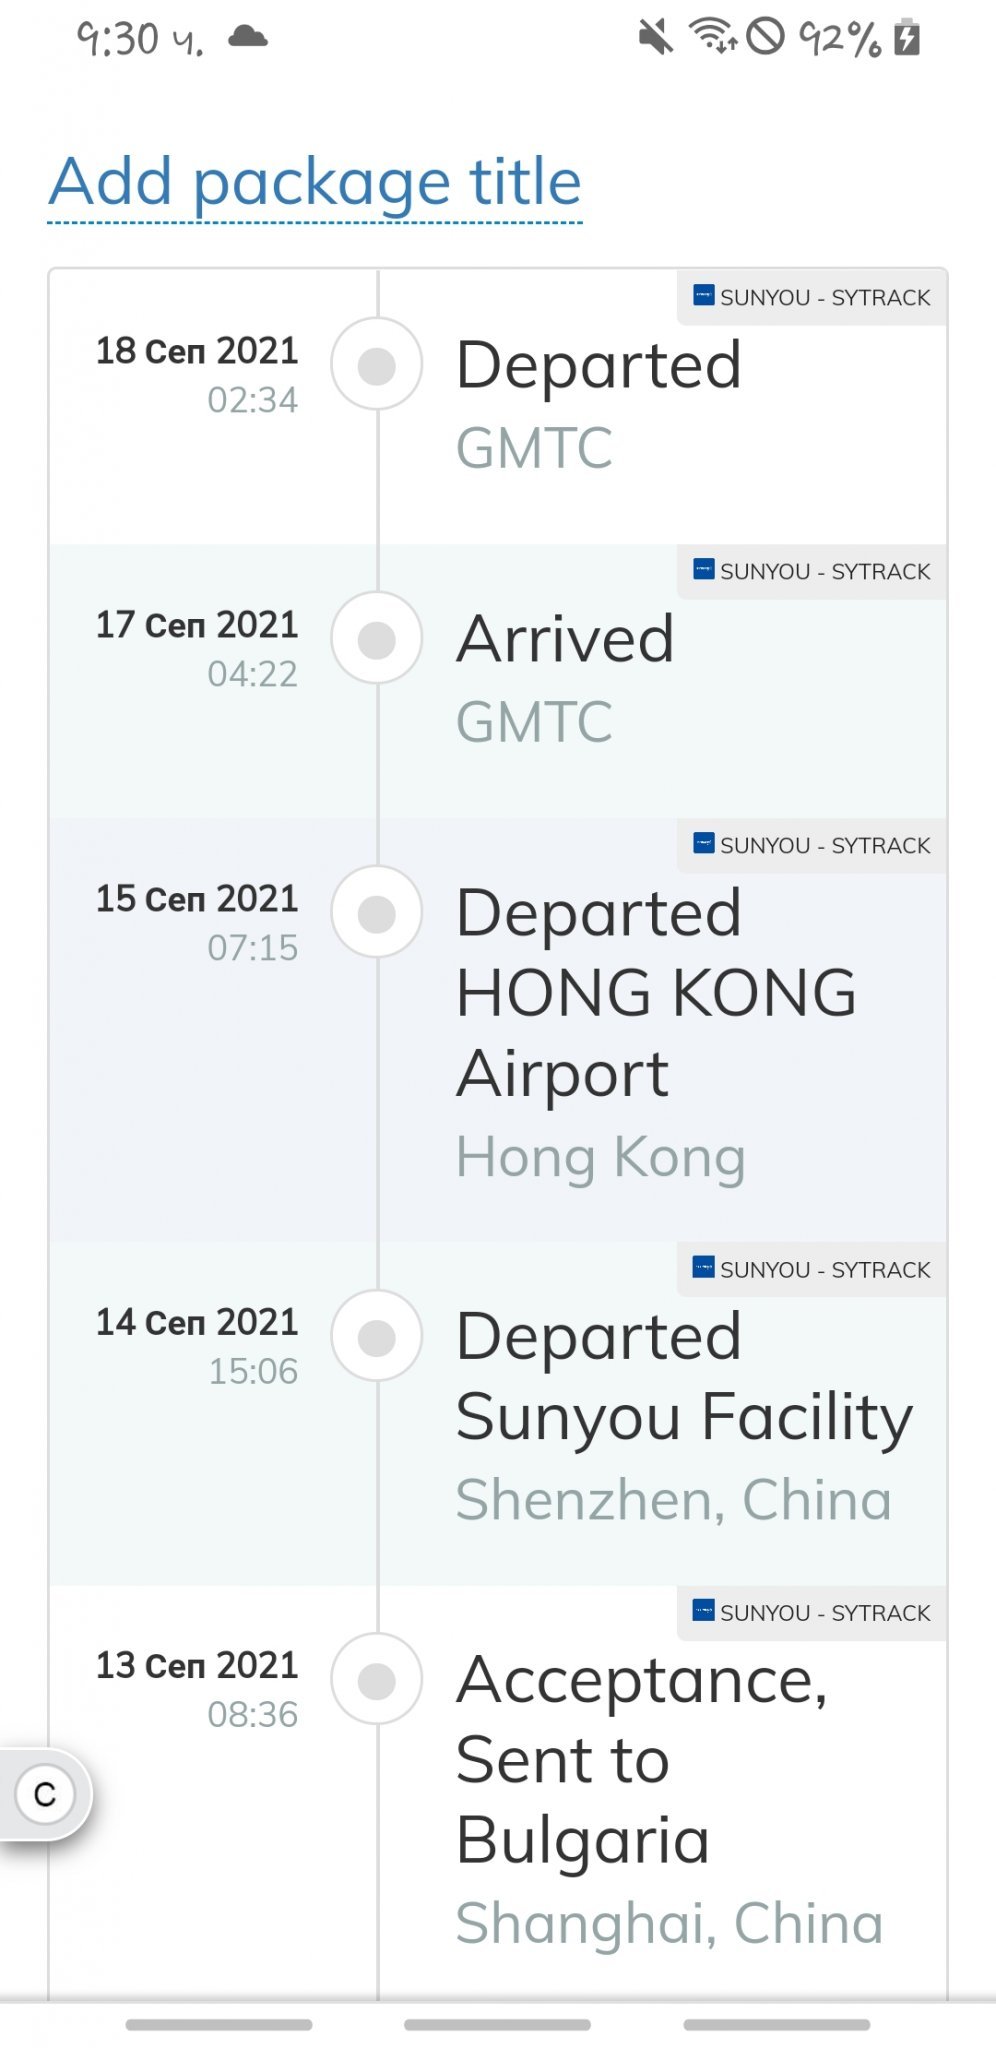996x2048 pixels.
Task: Tap the do-not-disturb circle icon
Action: (x=765, y=38)
